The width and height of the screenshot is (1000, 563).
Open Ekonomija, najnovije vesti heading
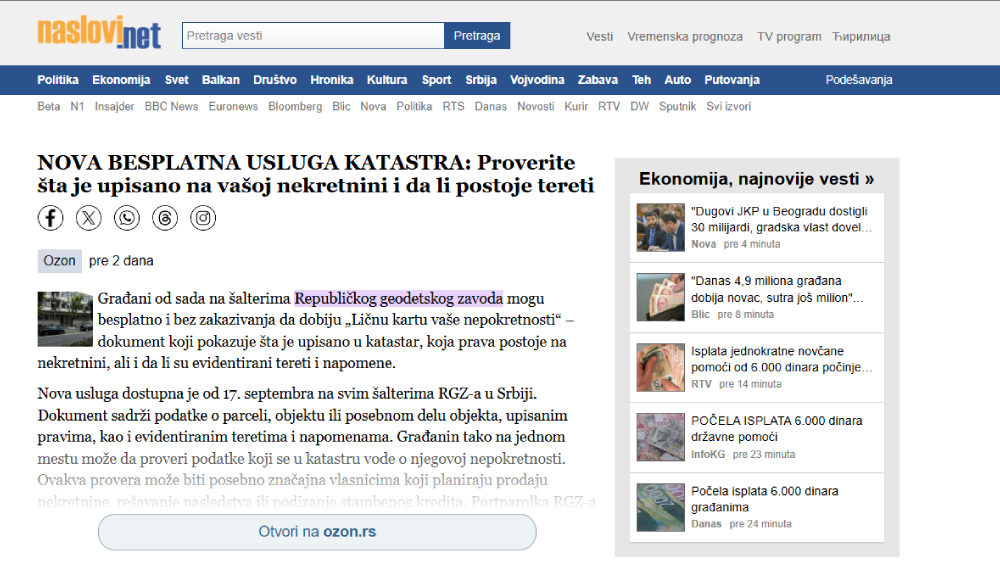756,179
